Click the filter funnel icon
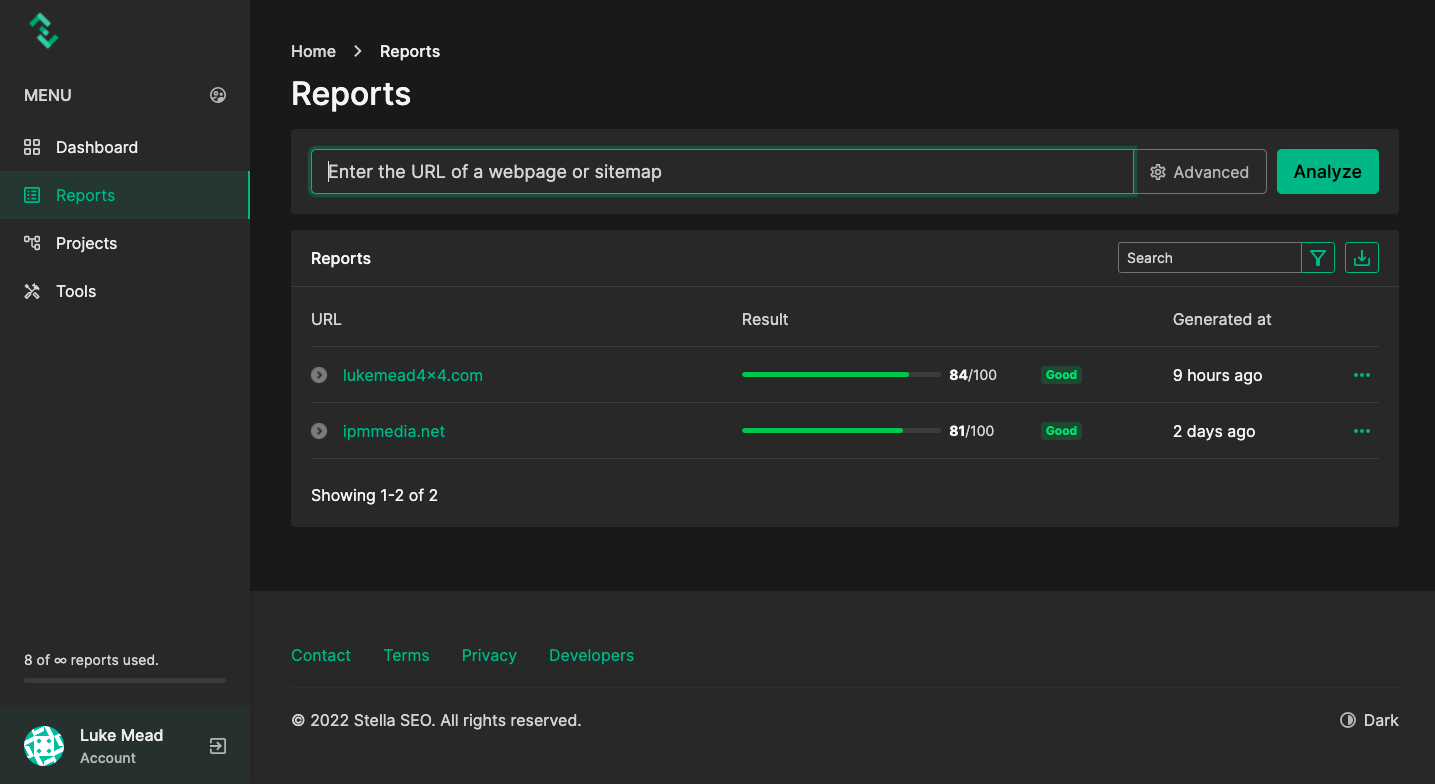The image size is (1435, 784). 1318,258
